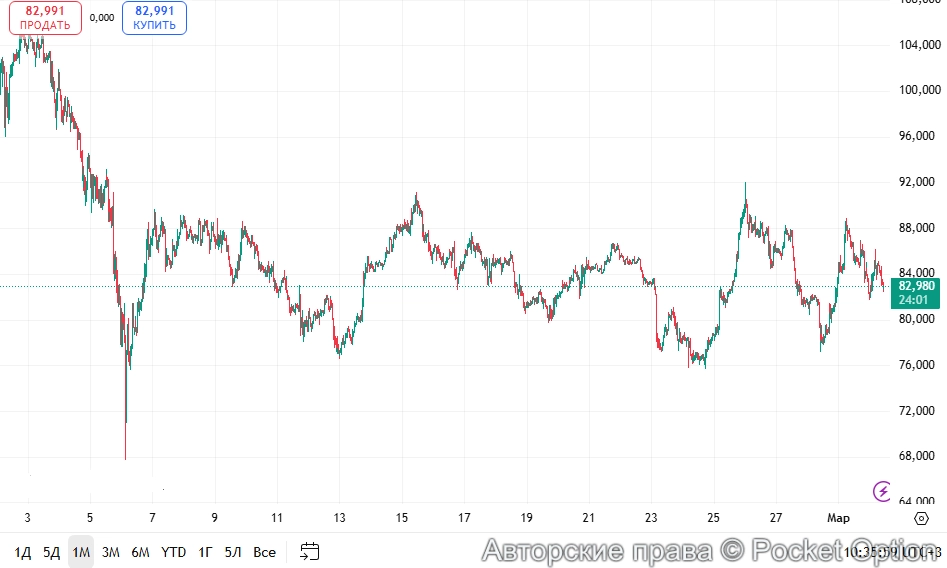Viewport: 947px width, 568px height.
Task: Select the YTD range option
Action: [x=173, y=552]
